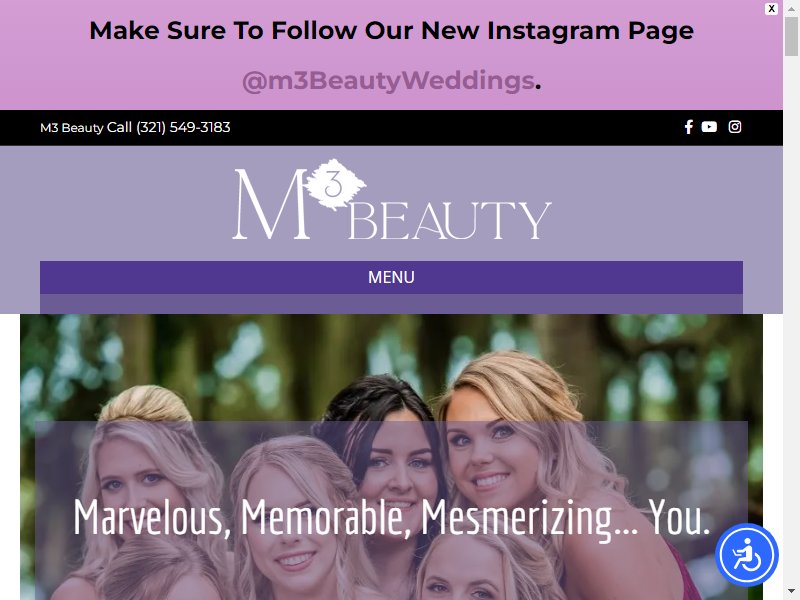Click the lighter purple strip beneath MENU
This screenshot has width=800, height=600.
391,304
